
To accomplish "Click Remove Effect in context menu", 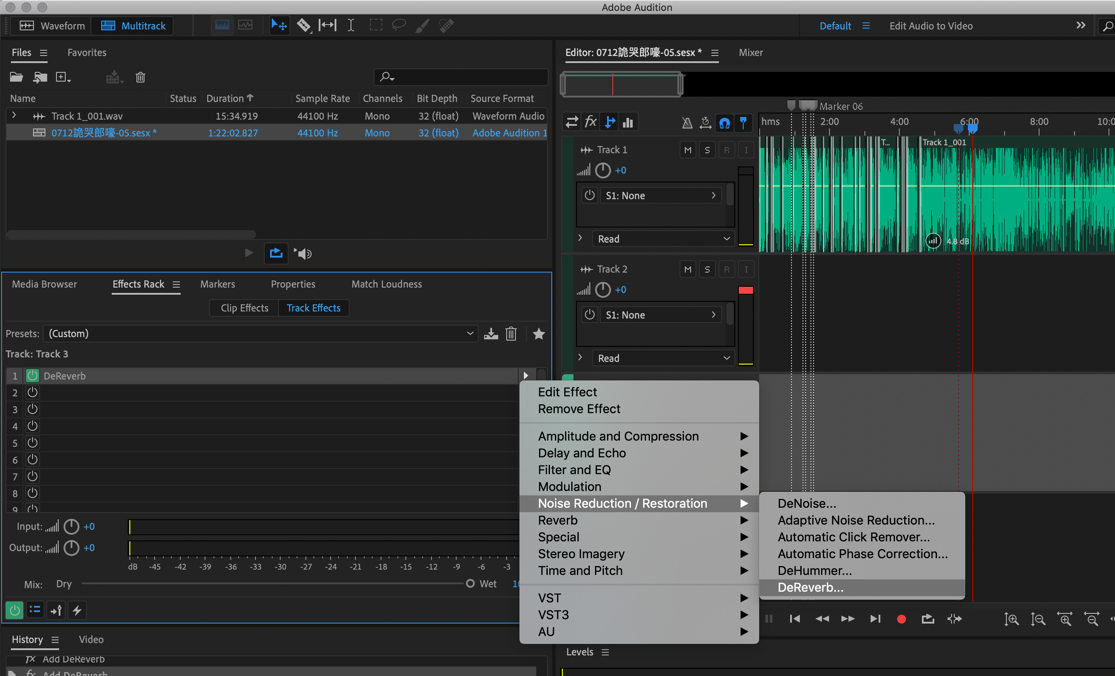I will pyautogui.click(x=639, y=409).
